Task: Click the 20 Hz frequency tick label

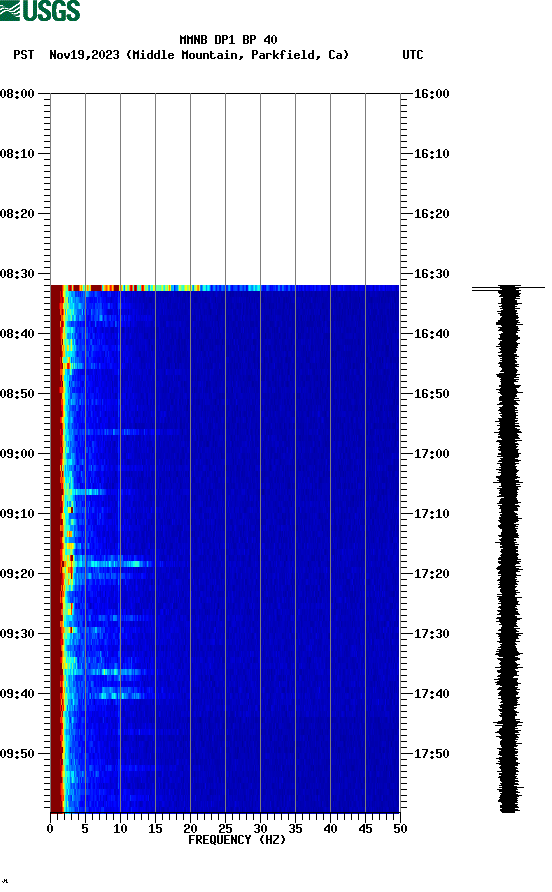Action: point(190,829)
